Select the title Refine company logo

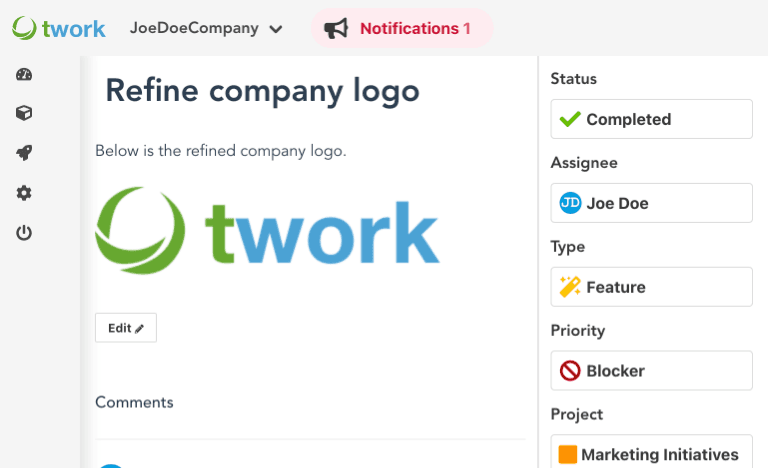pyautogui.click(x=263, y=91)
